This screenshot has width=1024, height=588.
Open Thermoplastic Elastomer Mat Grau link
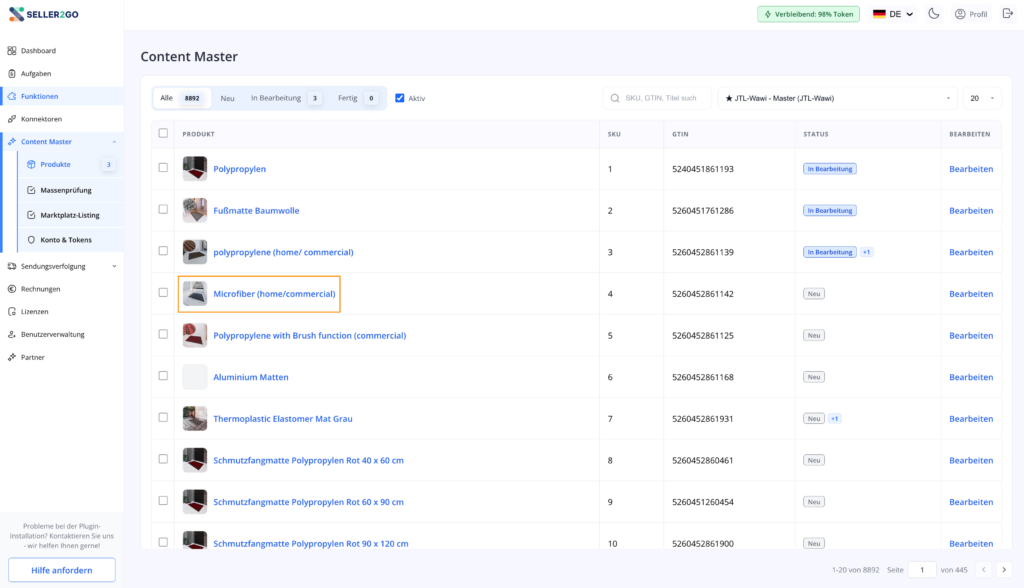pos(283,419)
